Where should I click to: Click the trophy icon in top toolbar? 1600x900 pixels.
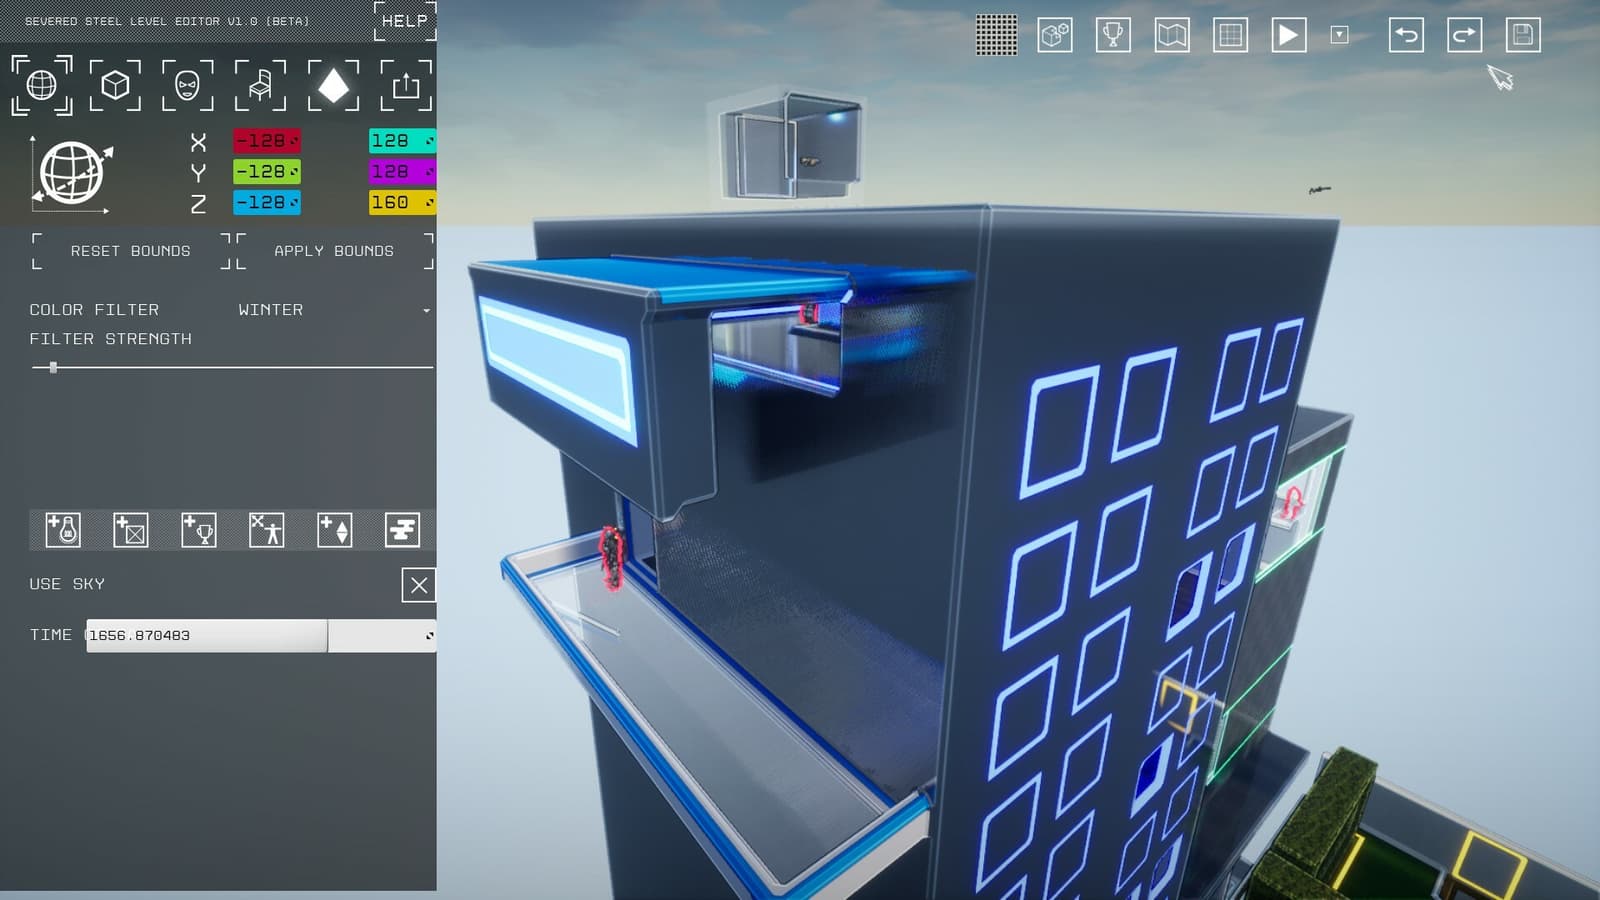point(1113,35)
